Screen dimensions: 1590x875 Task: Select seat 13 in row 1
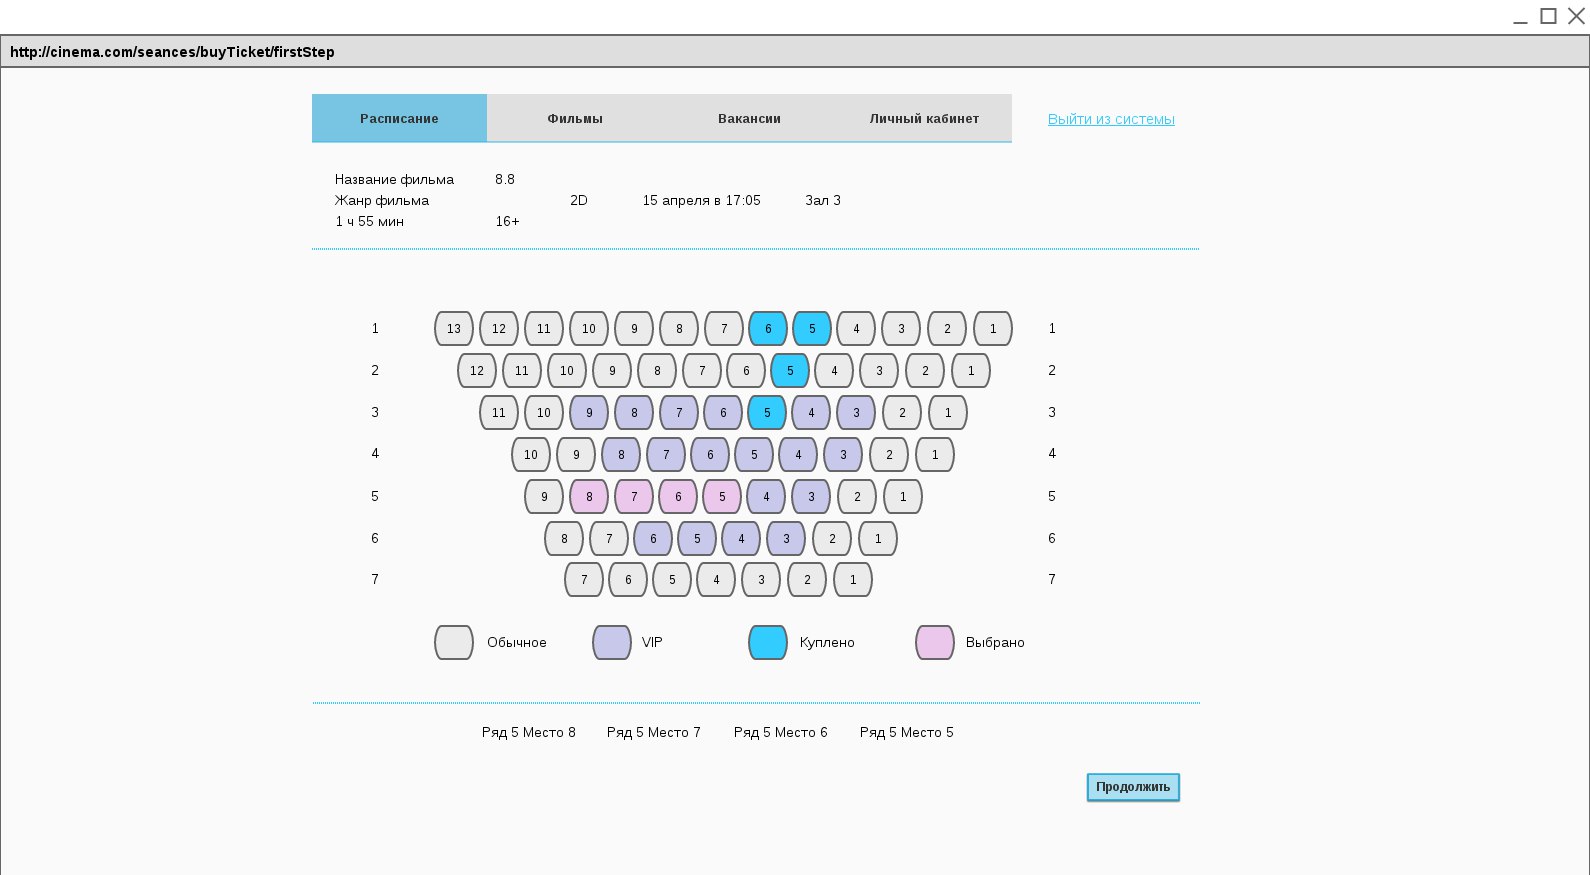(x=454, y=328)
